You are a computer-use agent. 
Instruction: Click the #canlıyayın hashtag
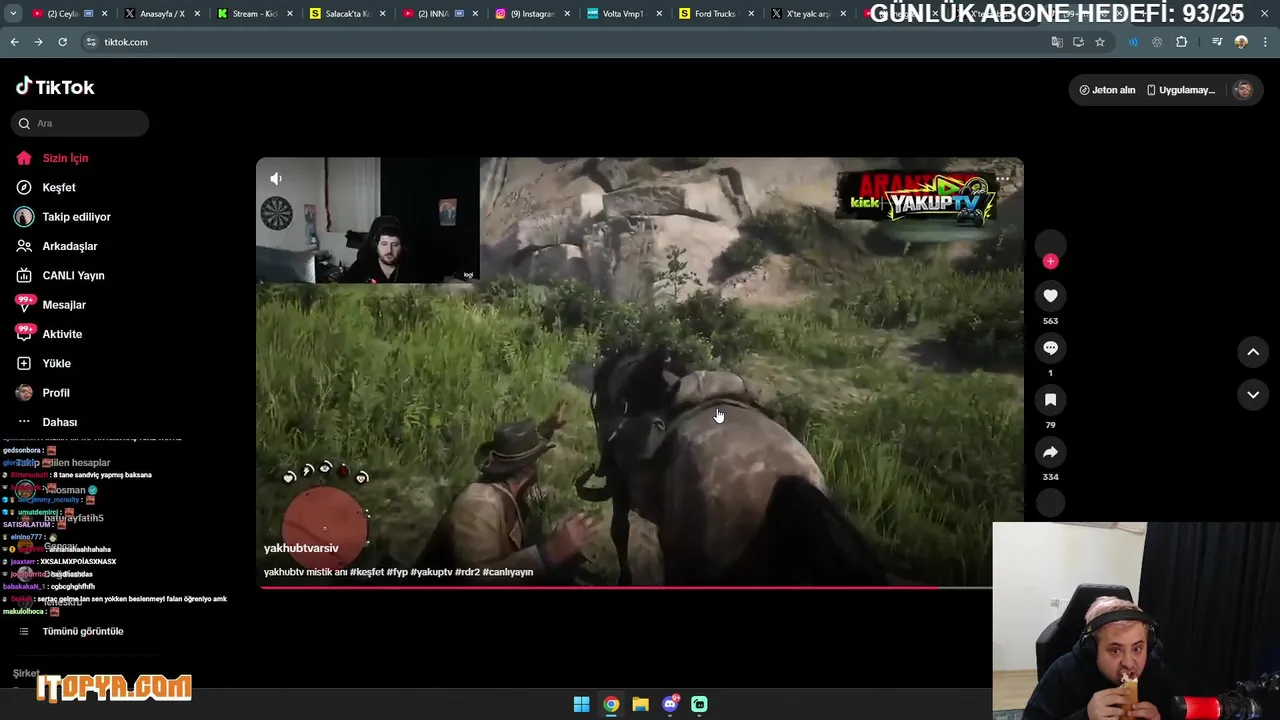tap(508, 572)
